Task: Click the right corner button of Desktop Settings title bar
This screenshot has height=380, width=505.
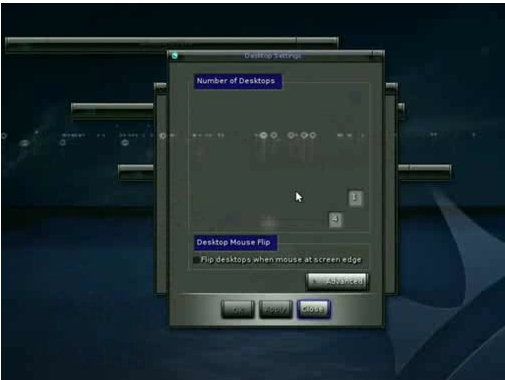Action: pyautogui.click(x=377, y=56)
